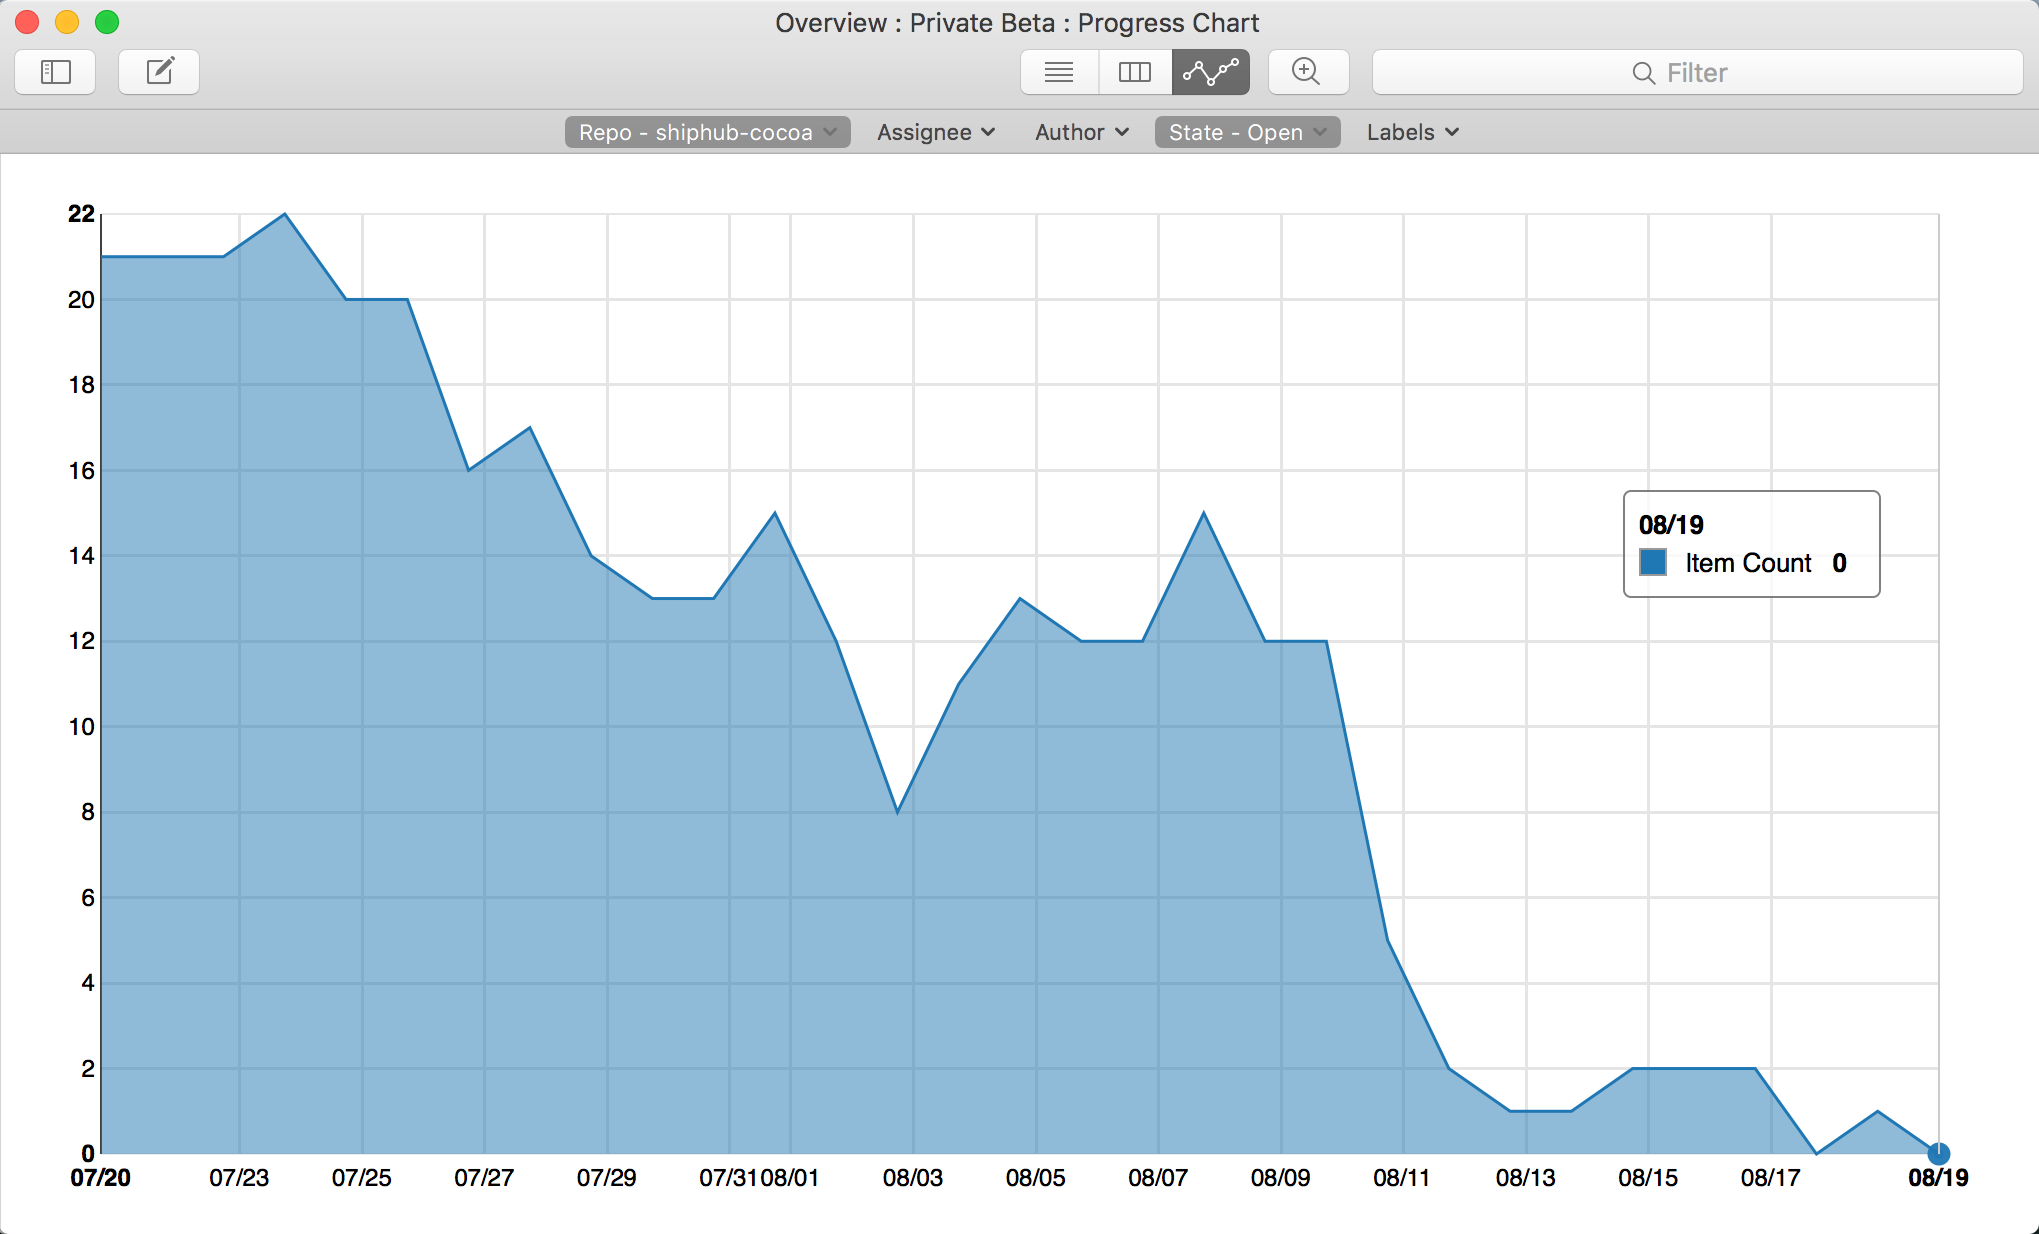Switch to list view mode
The width and height of the screenshot is (2039, 1234).
[1059, 72]
